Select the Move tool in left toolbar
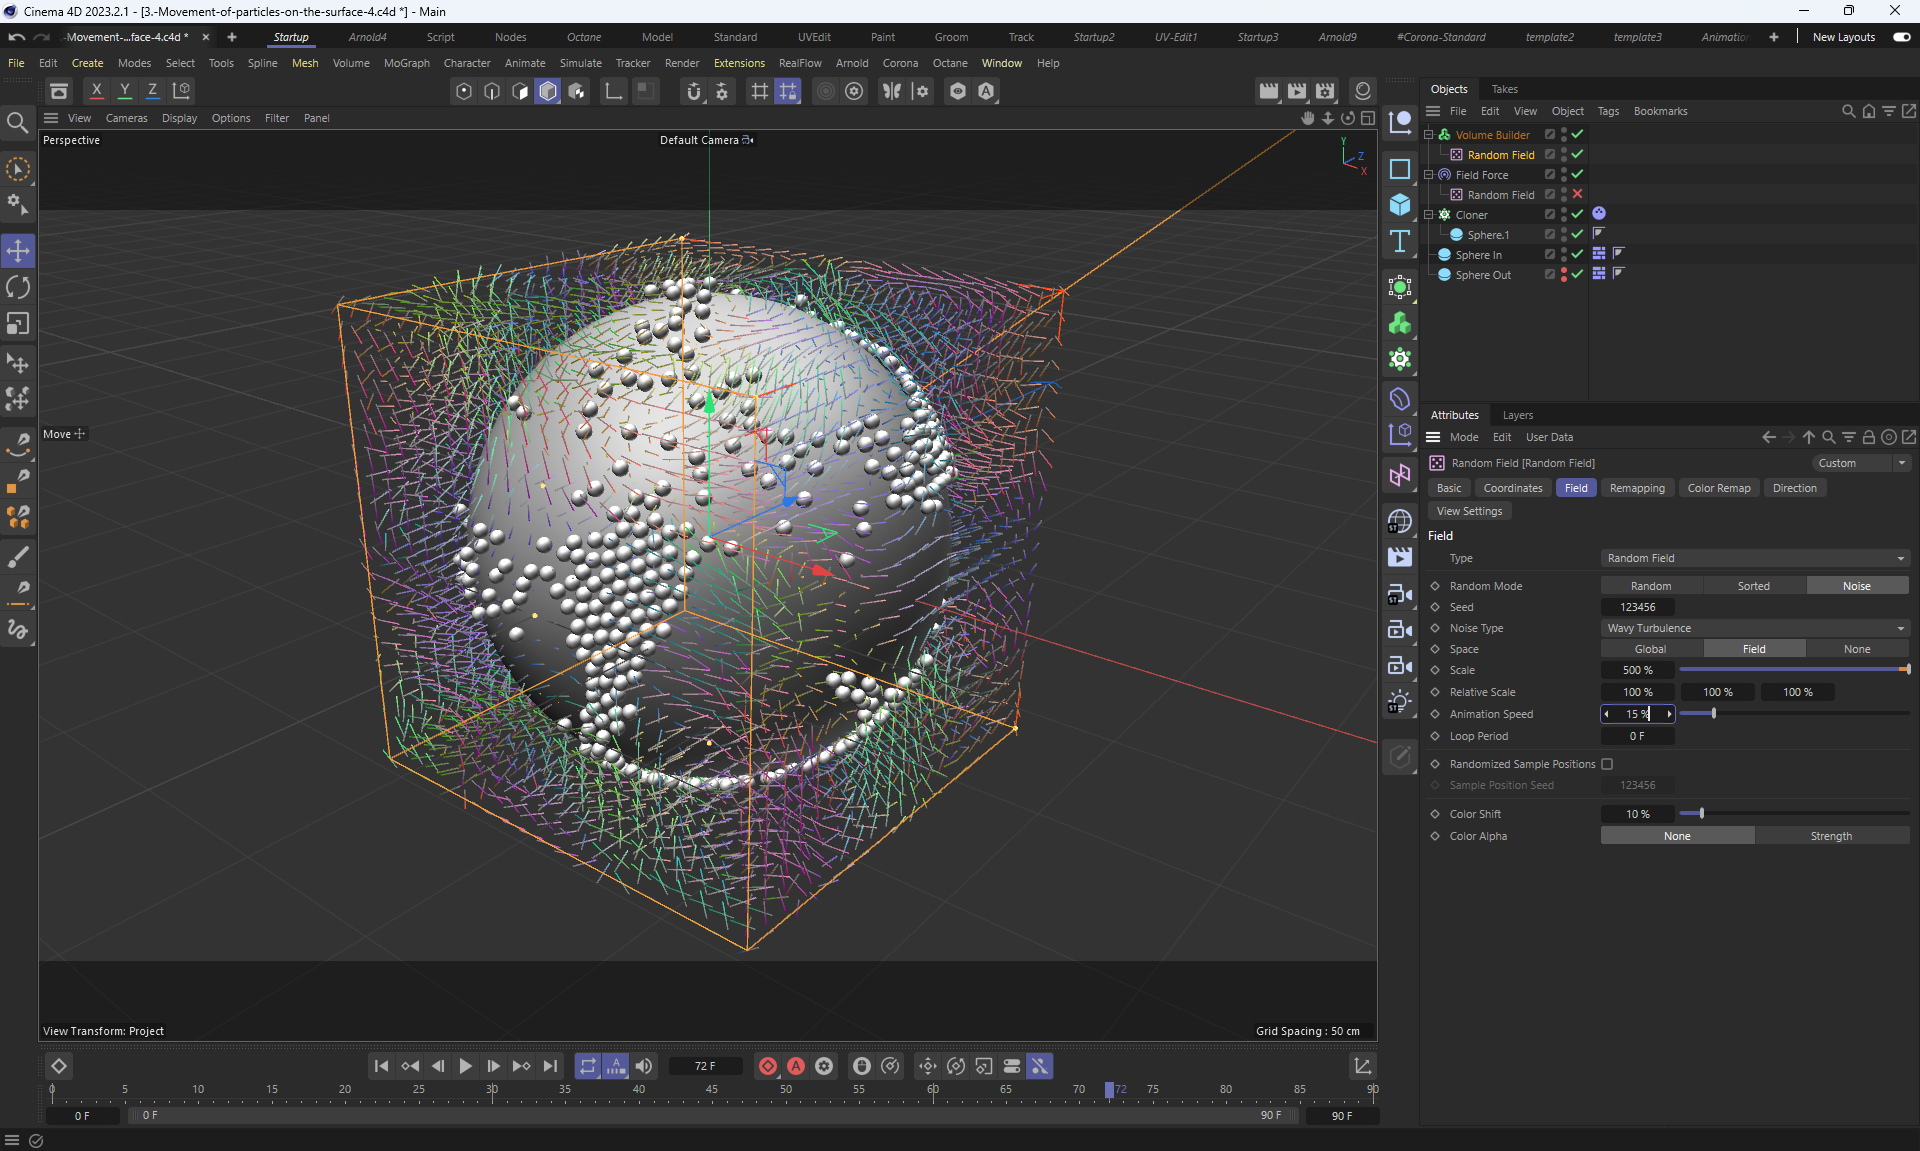Screen dimensions: 1920x1151 click(x=18, y=250)
